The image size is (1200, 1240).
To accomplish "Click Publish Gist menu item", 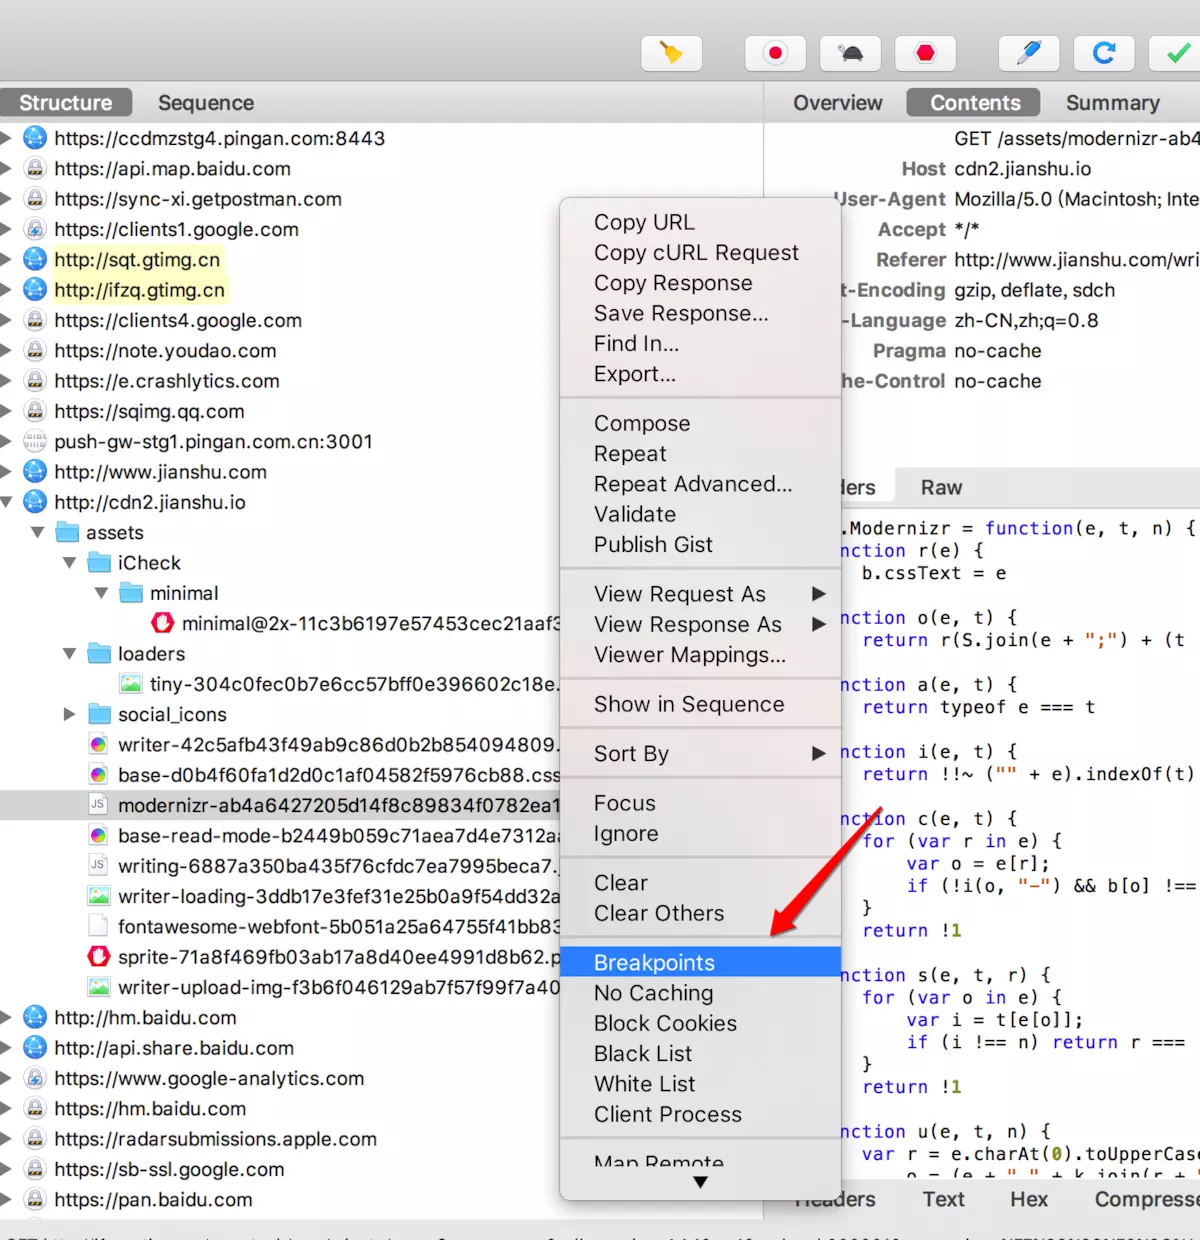I will (x=700, y=545).
